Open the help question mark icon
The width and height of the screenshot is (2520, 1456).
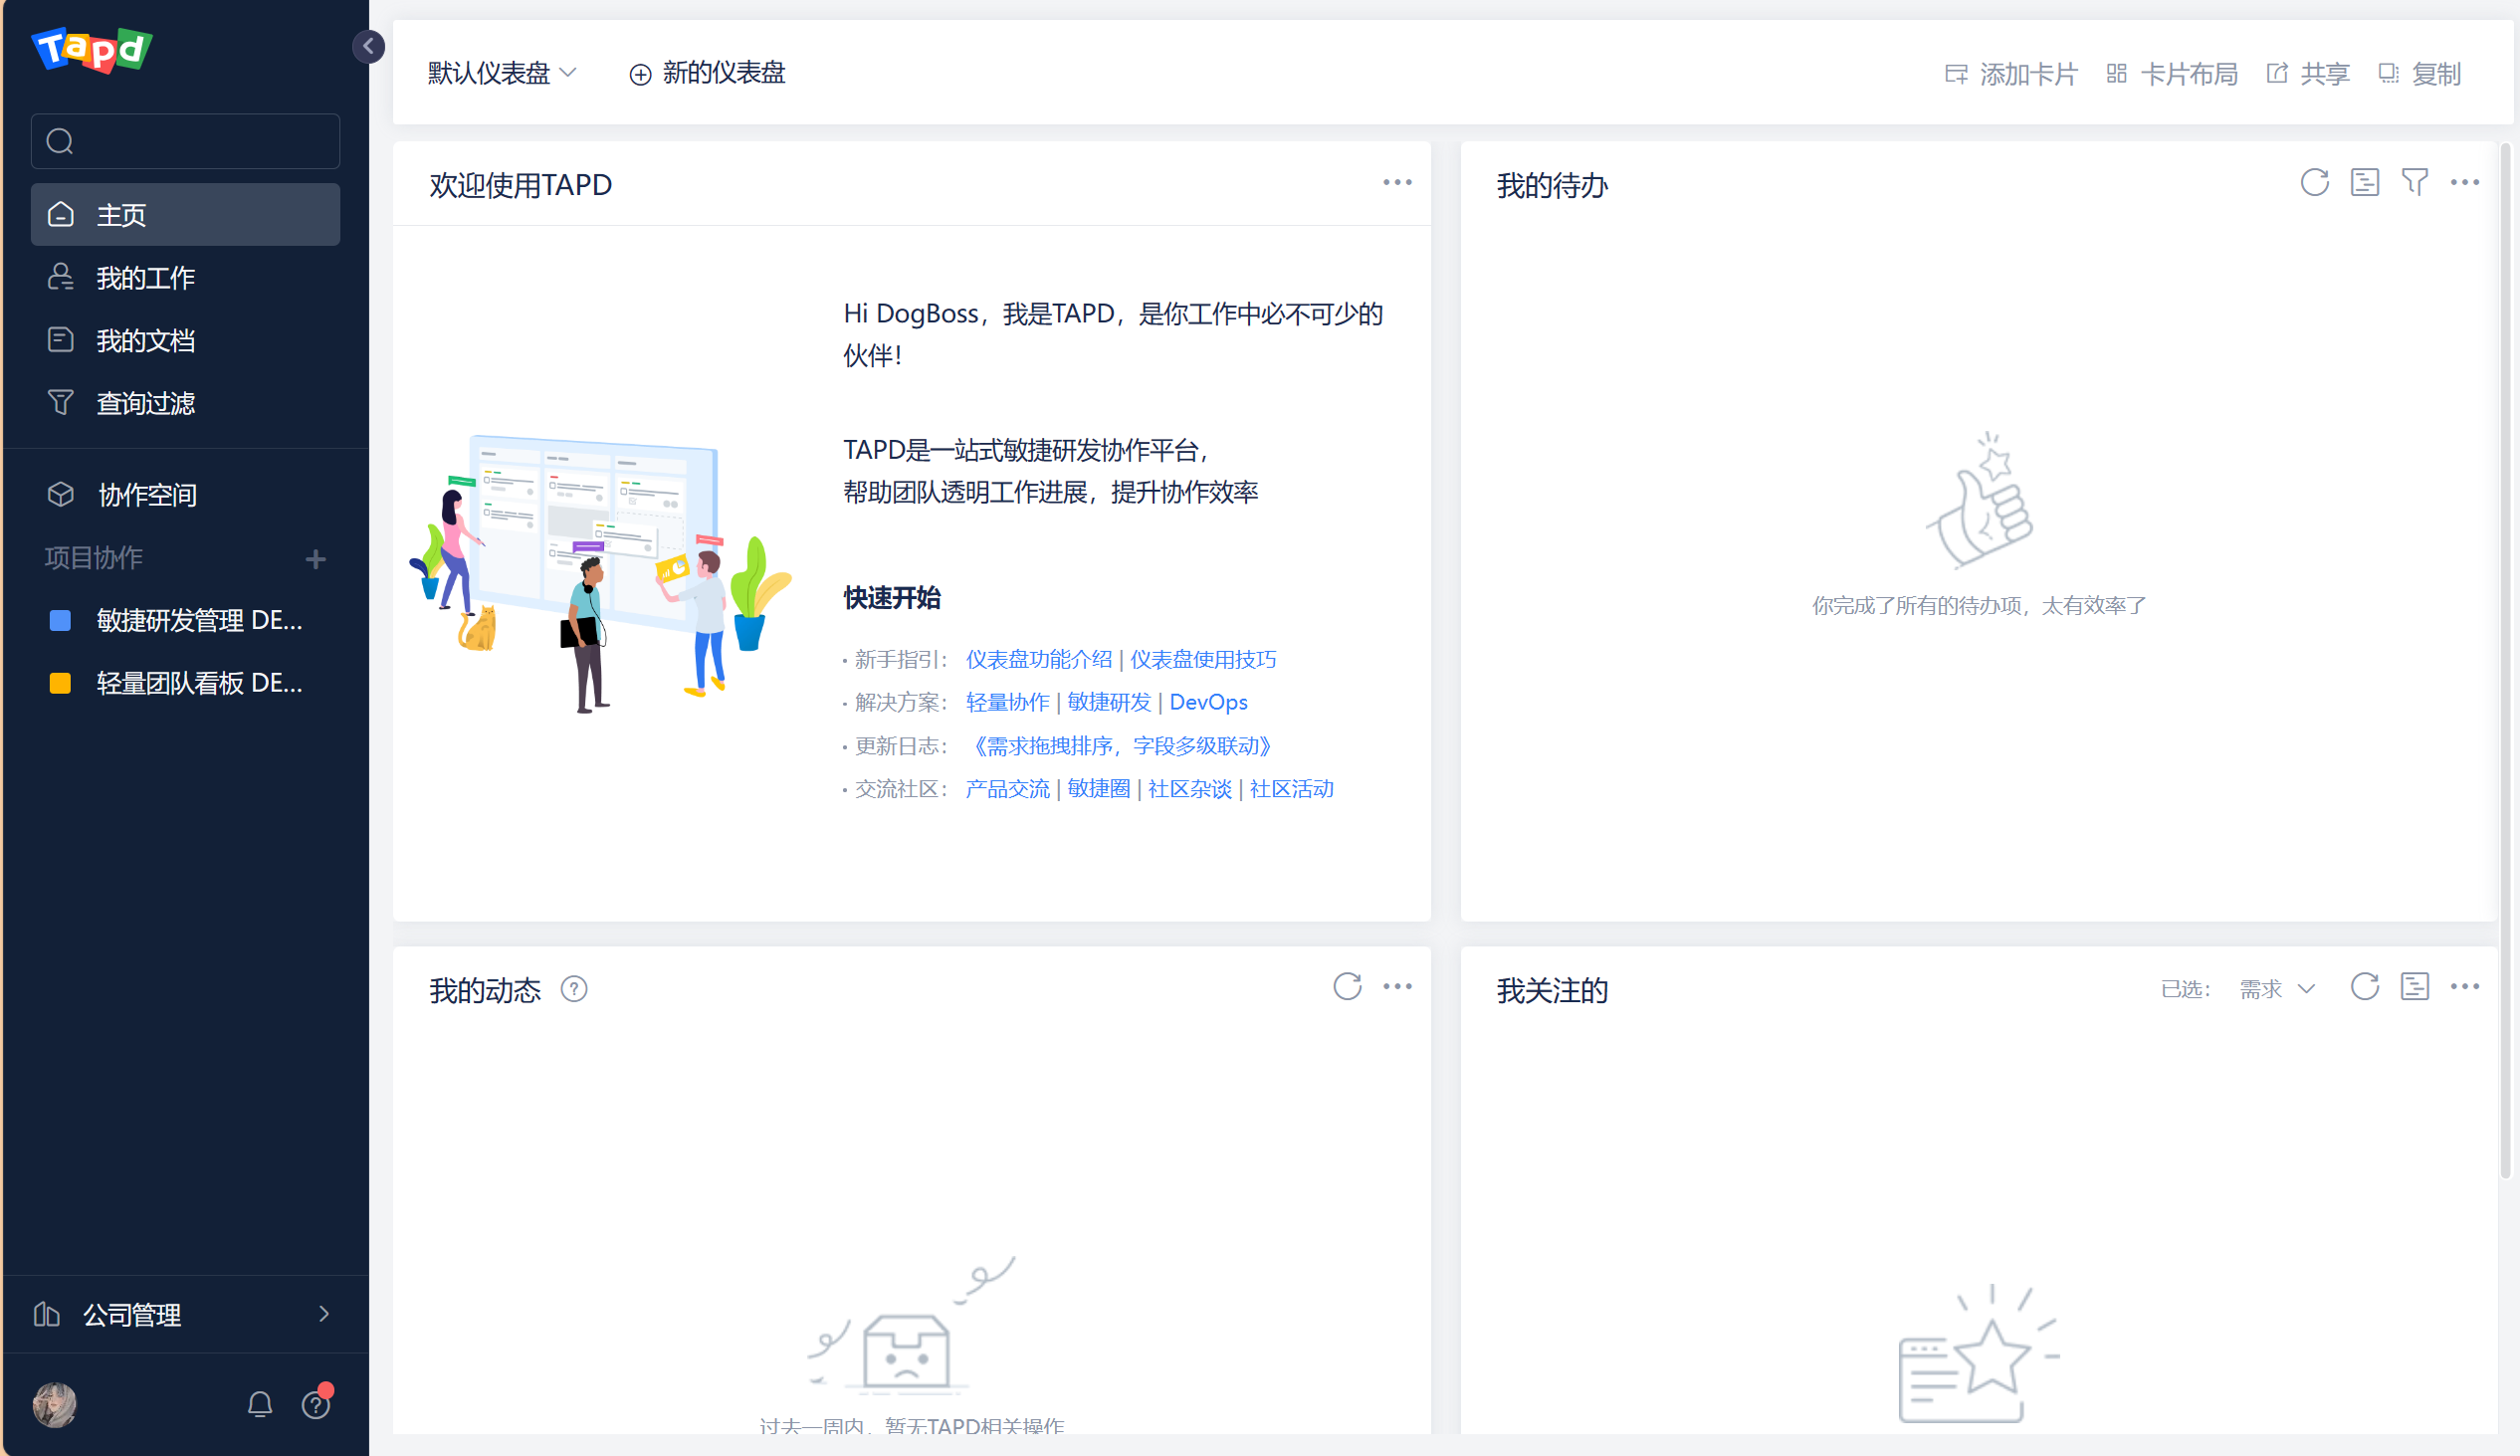click(316, 1404)
